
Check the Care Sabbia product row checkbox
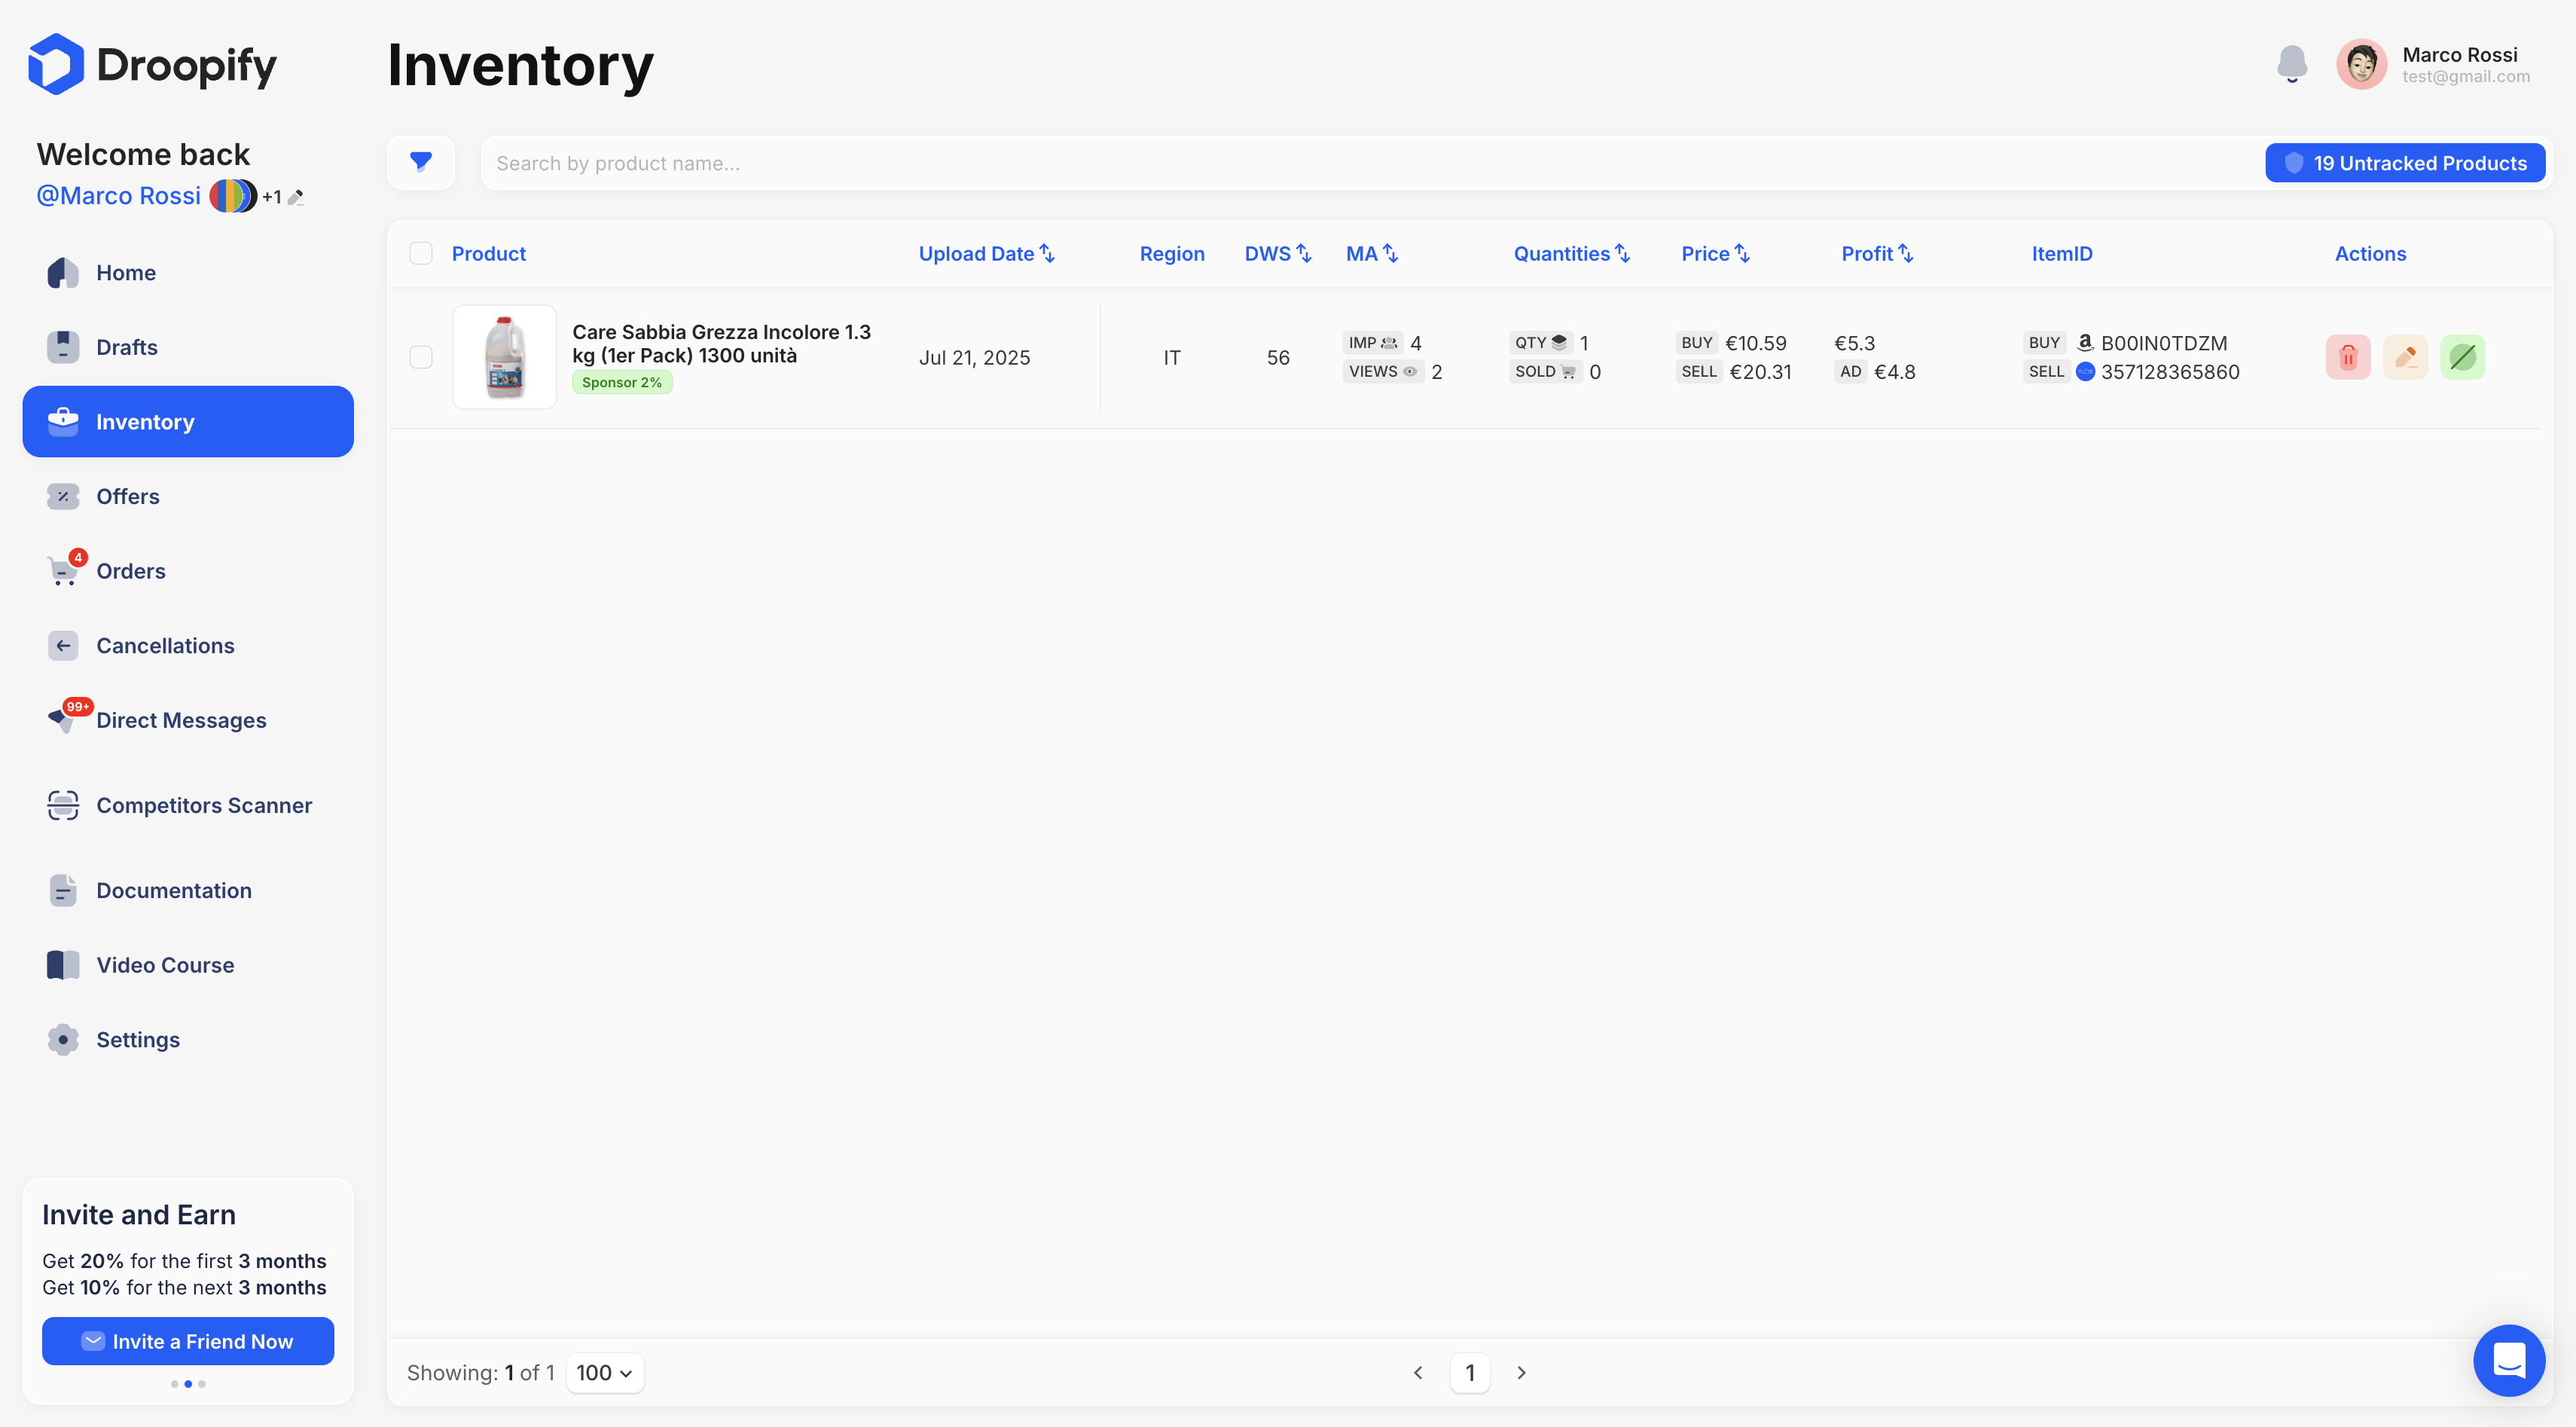click(x=421, y=357)
